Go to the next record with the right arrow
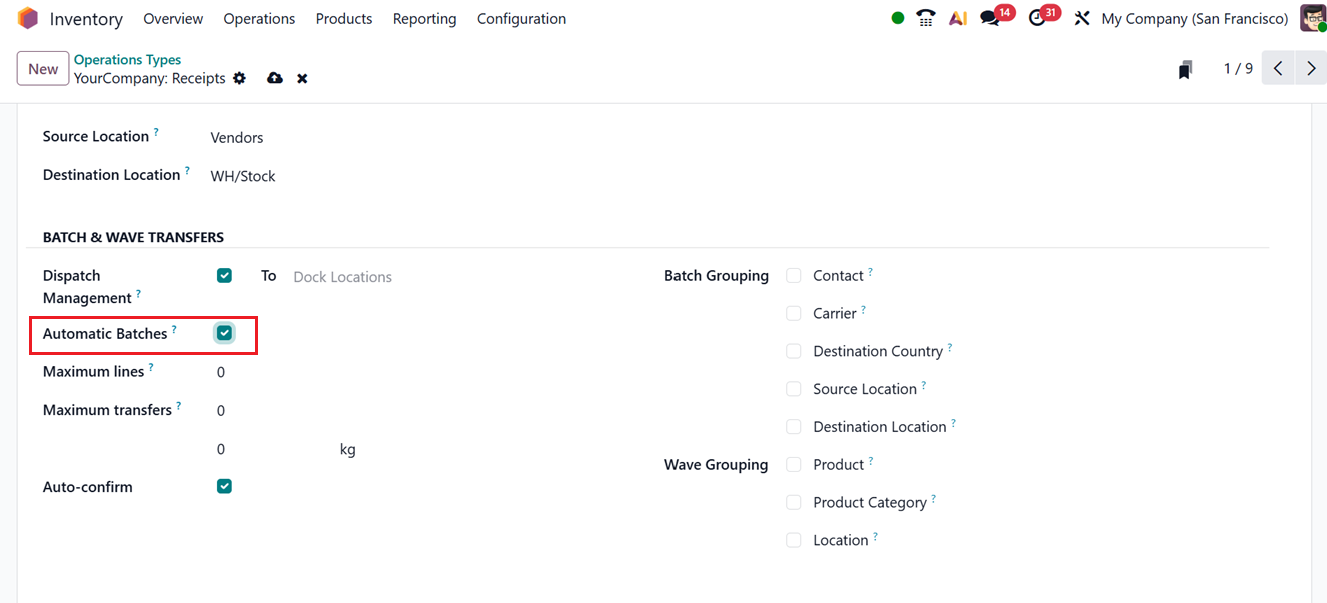The width and height of the screenshot is (1327, 603). pyautogui.click(x=1311, y=67)
